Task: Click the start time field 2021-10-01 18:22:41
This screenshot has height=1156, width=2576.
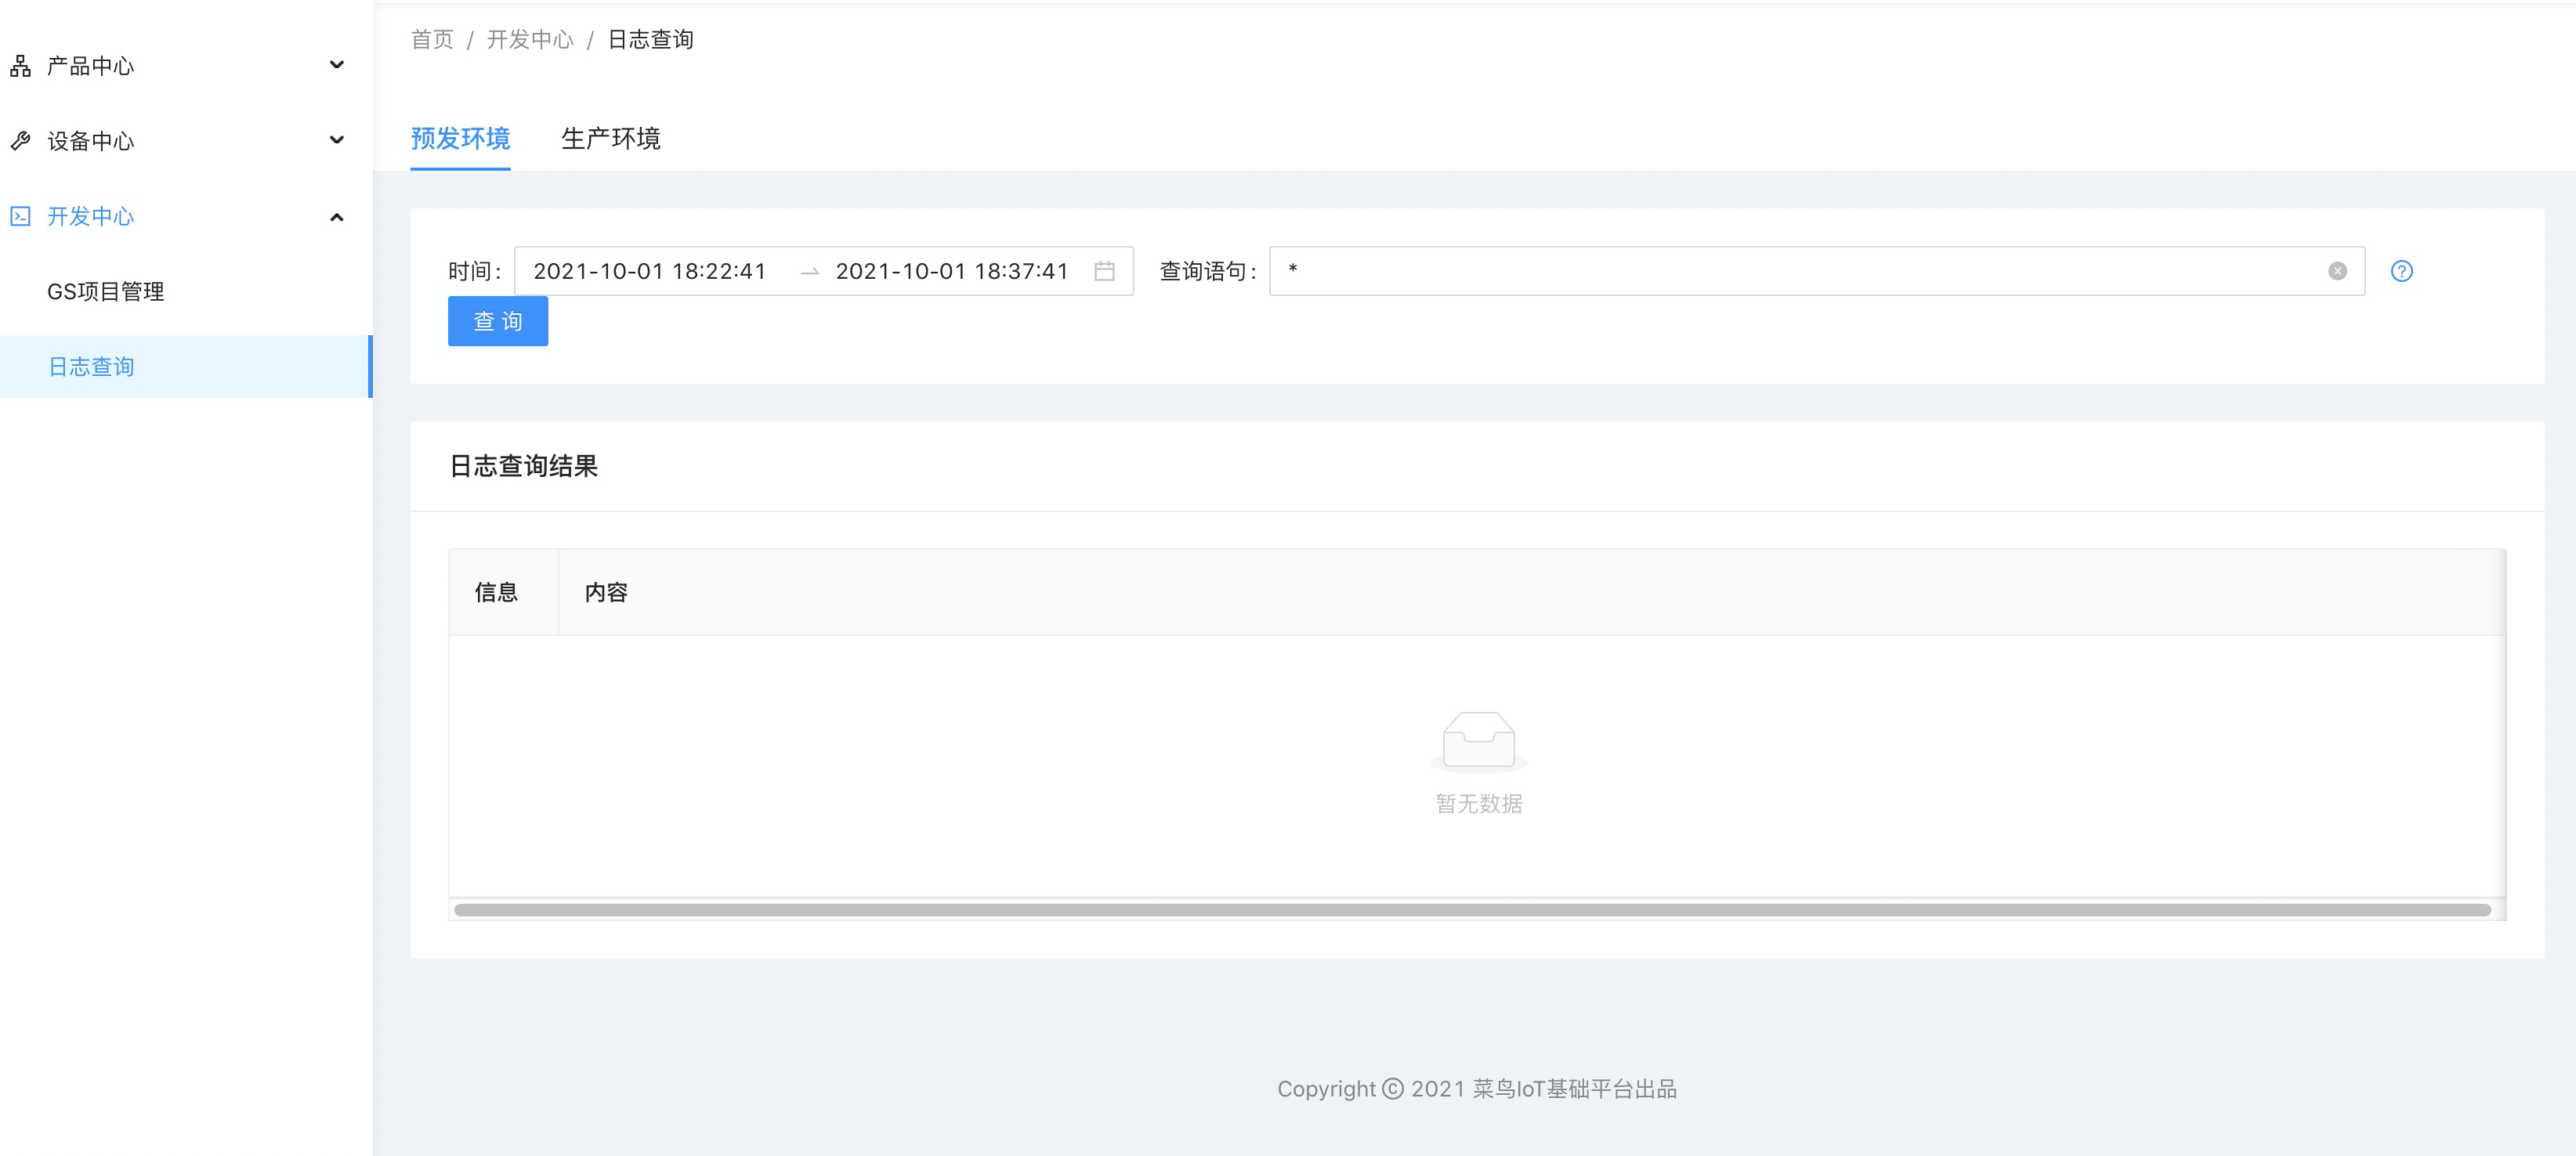Action: pos(649,271)
